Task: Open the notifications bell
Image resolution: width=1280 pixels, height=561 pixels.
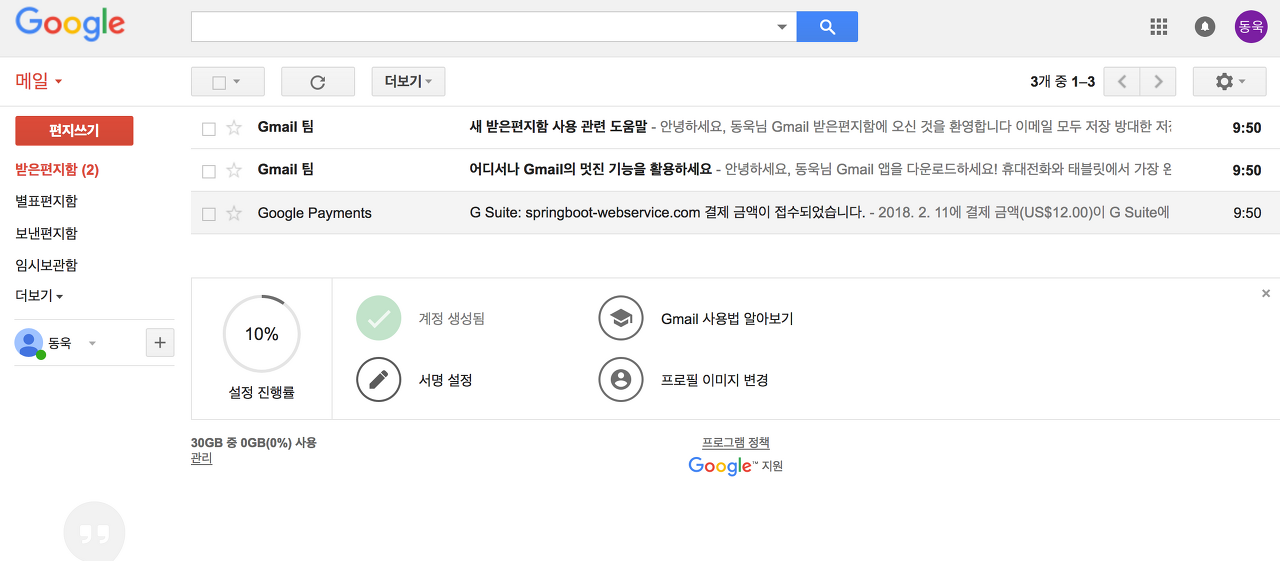Action: (1205, 27)
